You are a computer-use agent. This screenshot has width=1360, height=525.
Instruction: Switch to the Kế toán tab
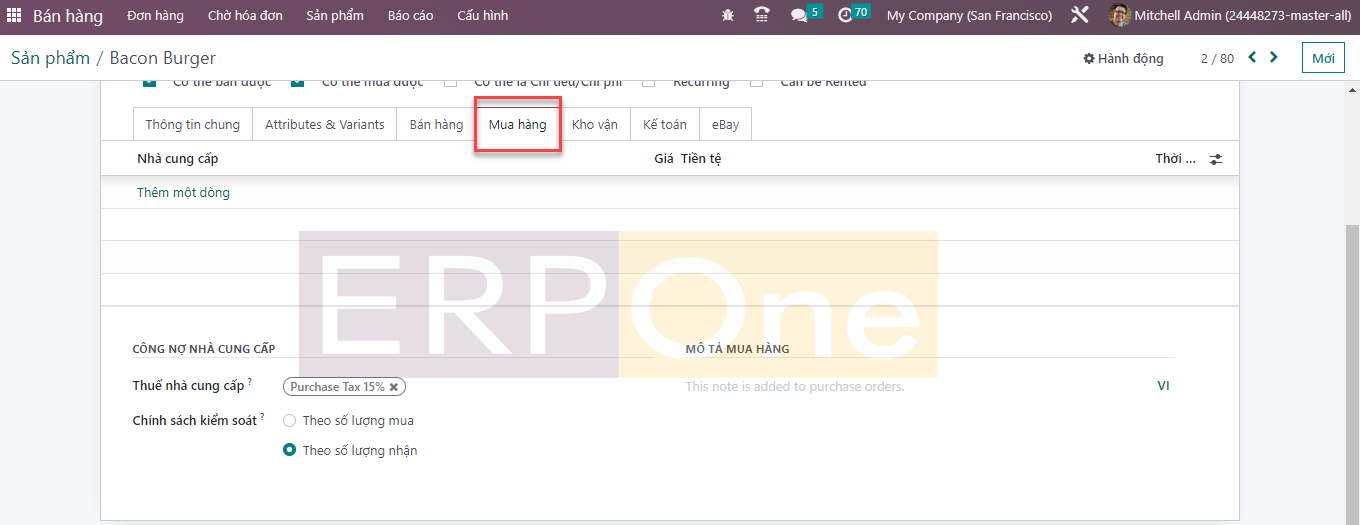tap(664, 125)
